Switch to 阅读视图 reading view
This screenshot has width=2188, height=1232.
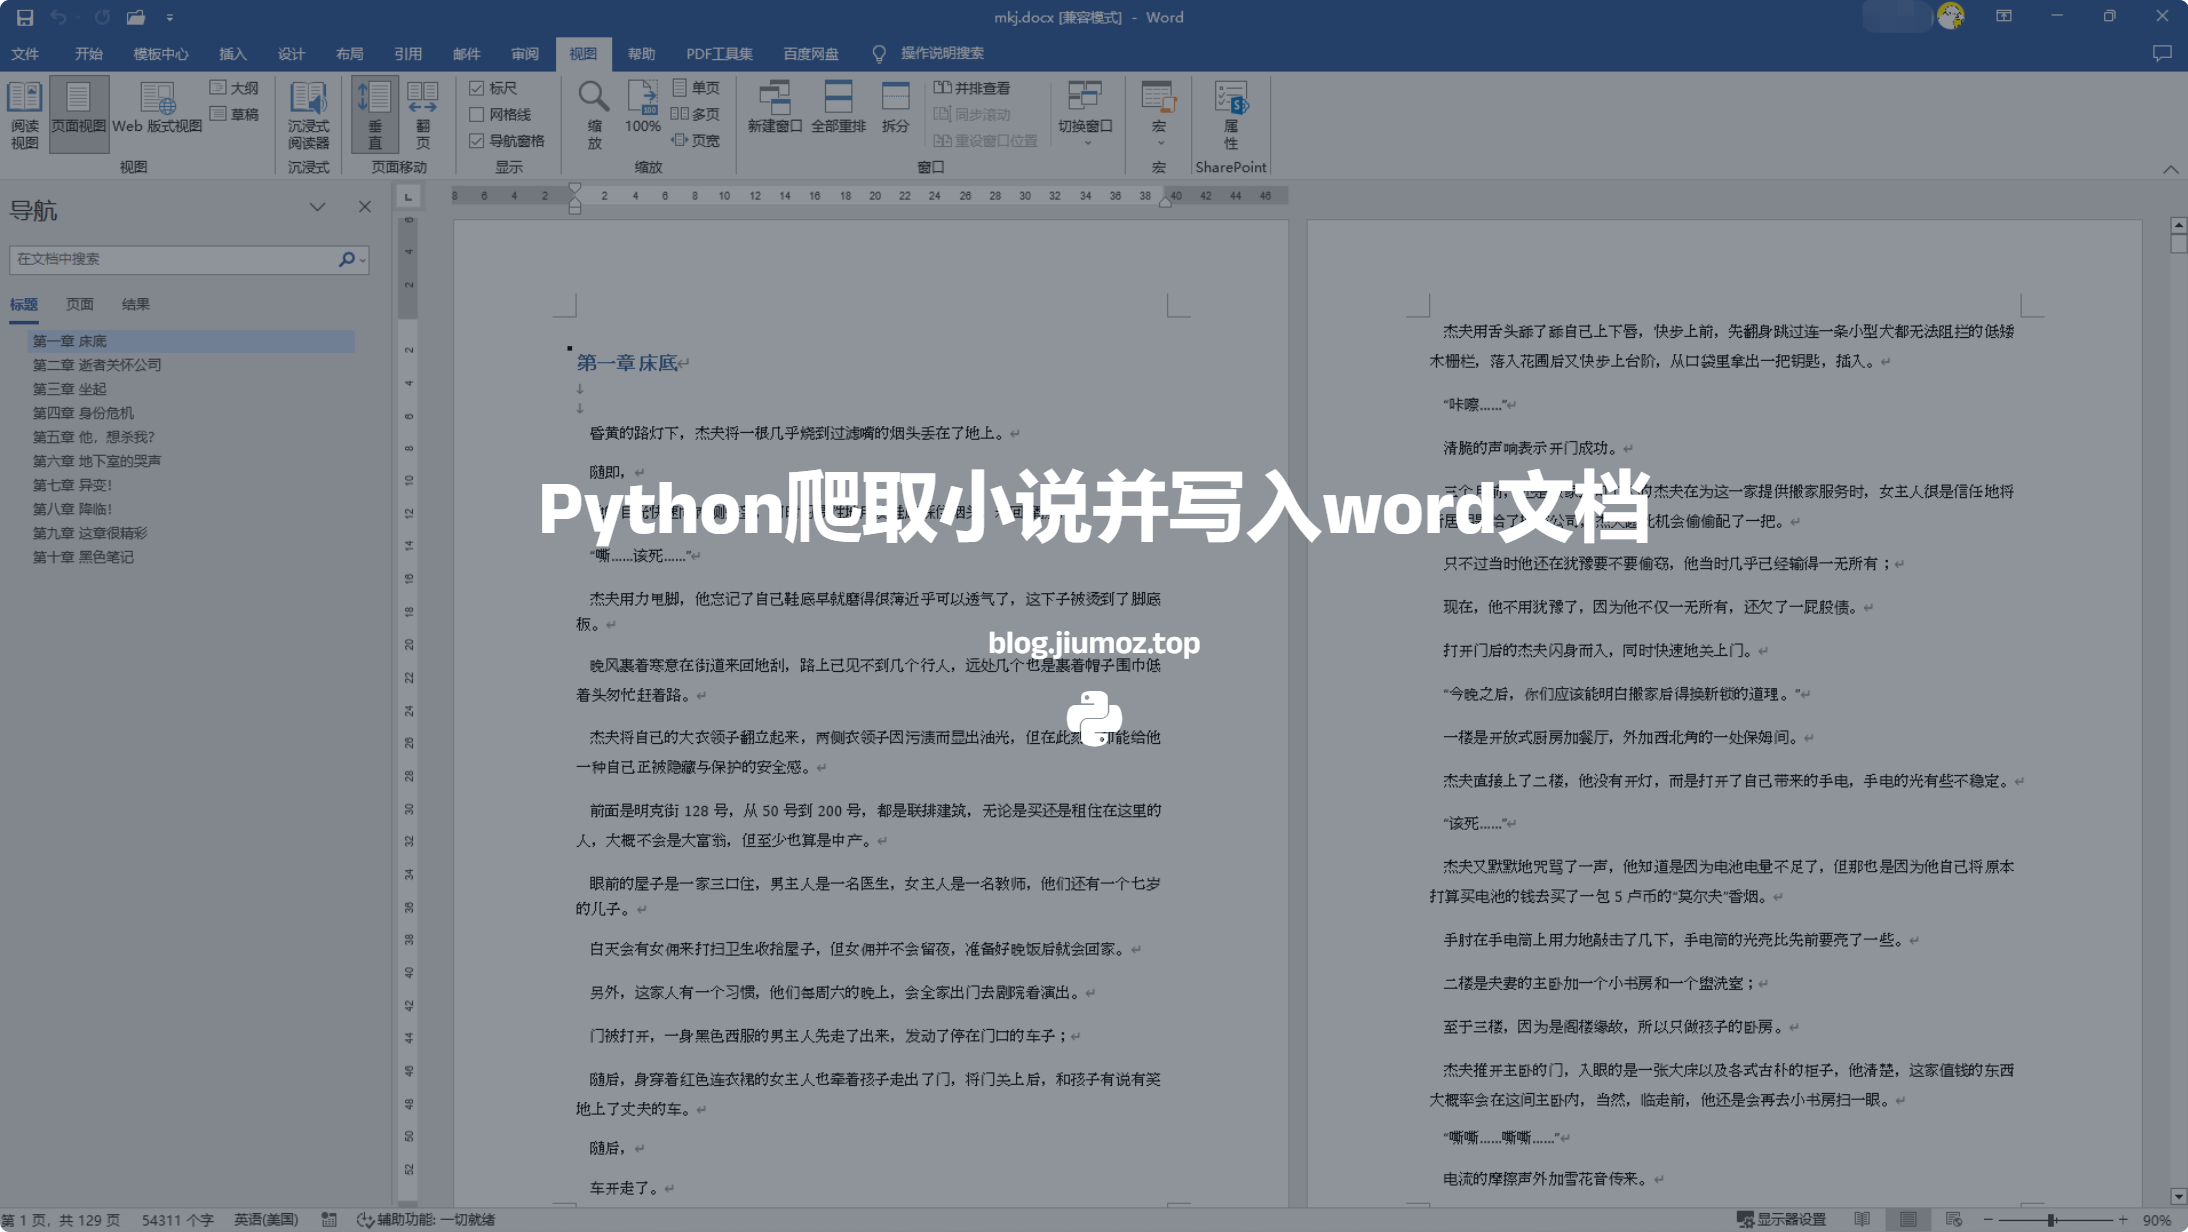24,115
